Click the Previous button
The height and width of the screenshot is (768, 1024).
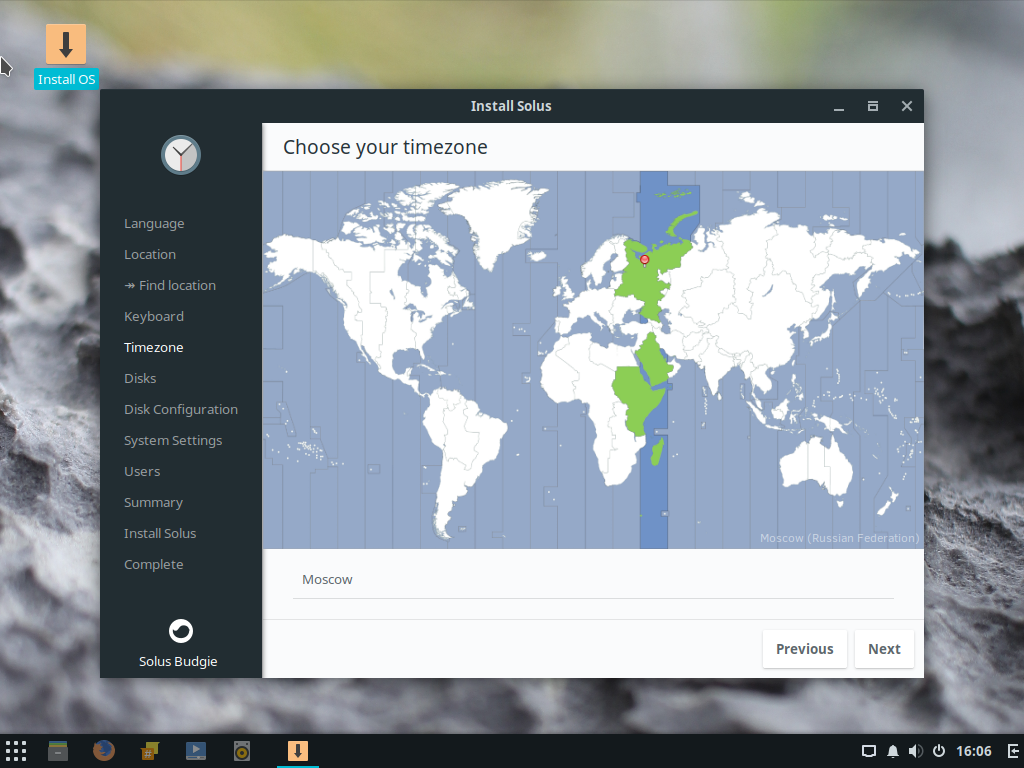(805, 649)
